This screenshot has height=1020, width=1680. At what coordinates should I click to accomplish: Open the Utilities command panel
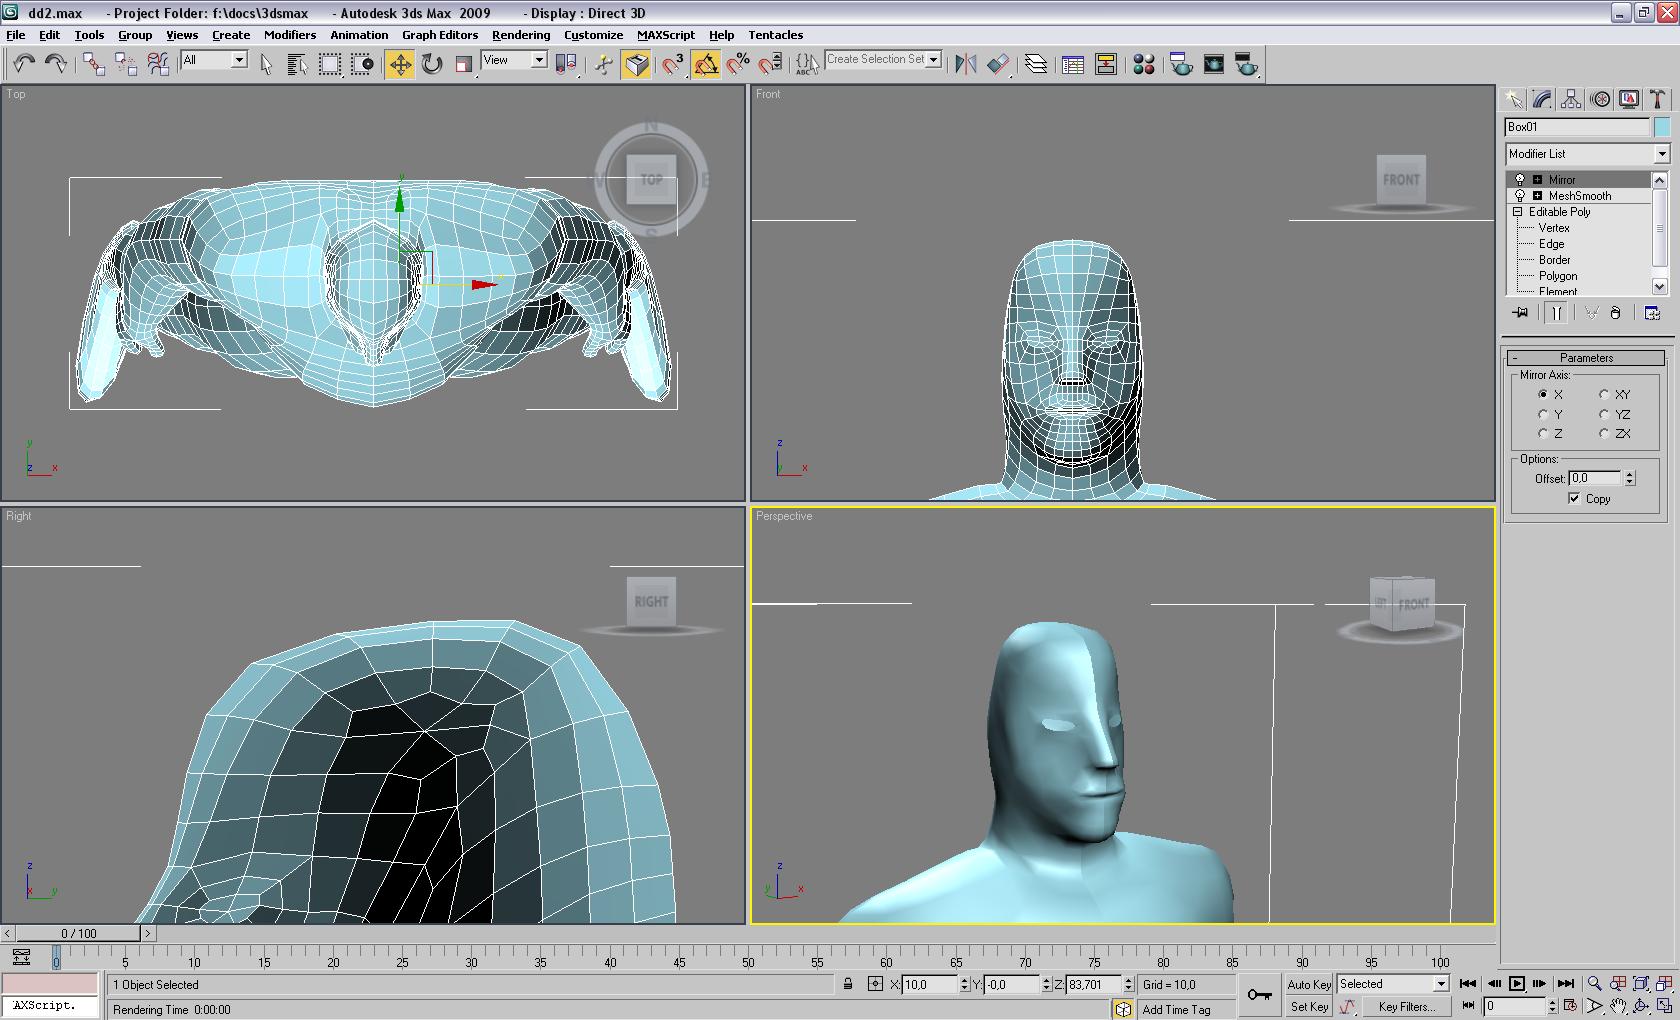[x=1657, y=99]
